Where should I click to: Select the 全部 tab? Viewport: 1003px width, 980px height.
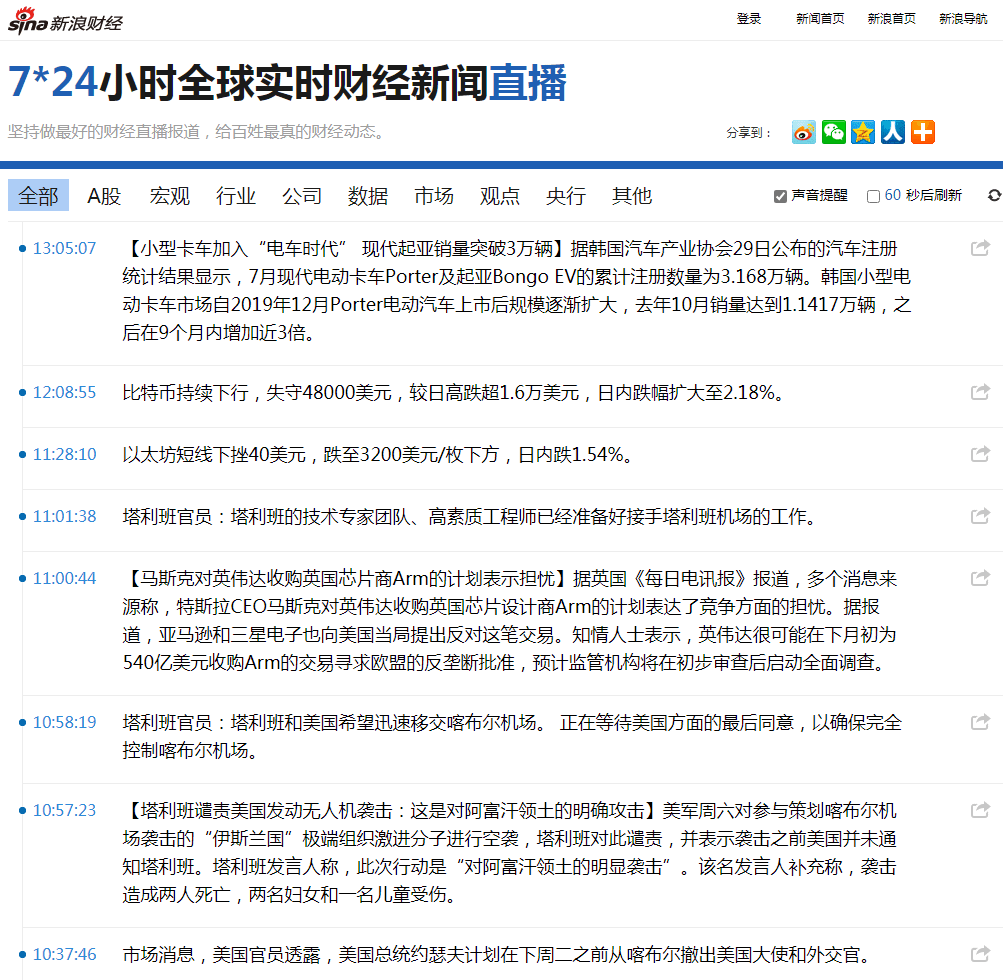(38, 195)
